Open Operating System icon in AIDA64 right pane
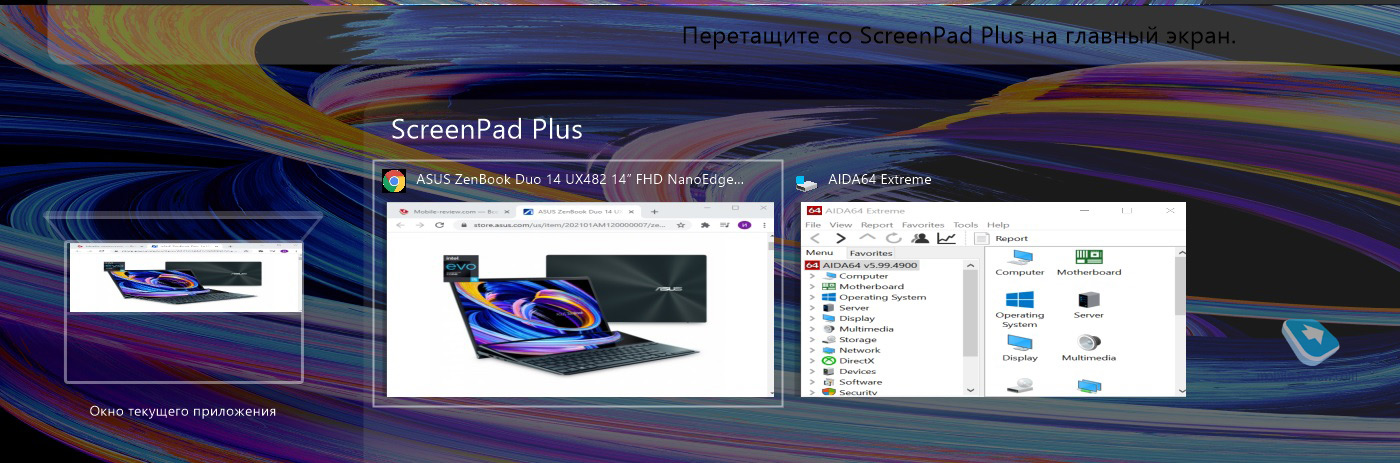The height and width of the screenshot is (463, 1400). (x=1020, y=309)
